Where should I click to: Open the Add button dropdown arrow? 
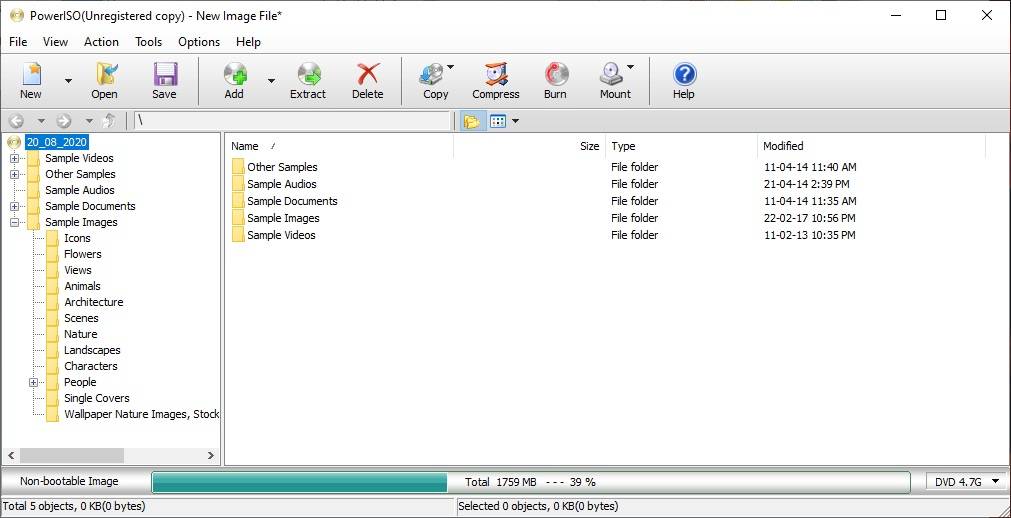[271, 81]
